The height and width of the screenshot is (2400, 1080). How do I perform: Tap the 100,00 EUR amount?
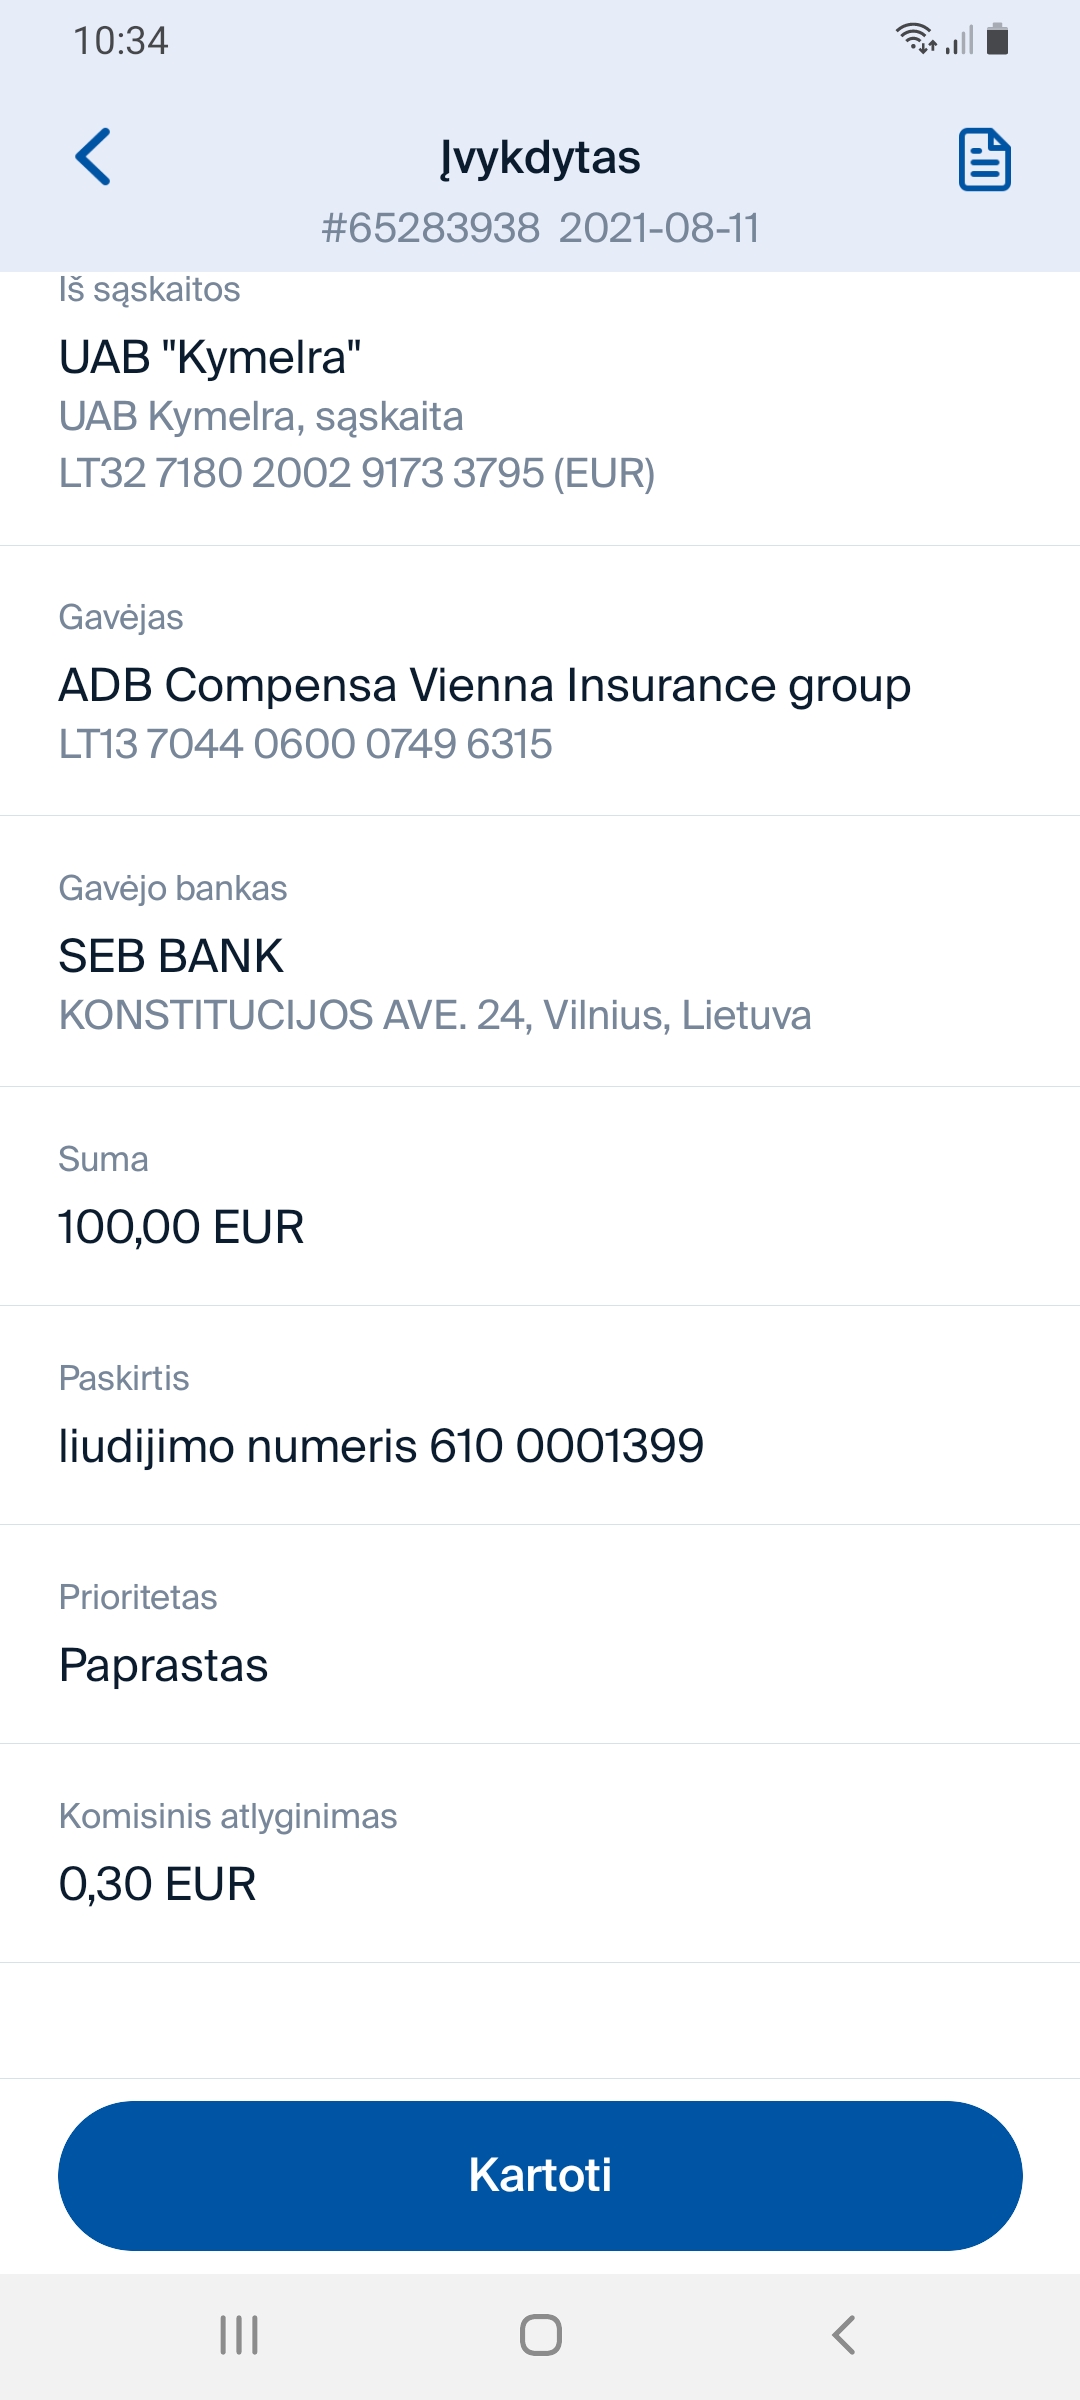[x=181, y=1227]
